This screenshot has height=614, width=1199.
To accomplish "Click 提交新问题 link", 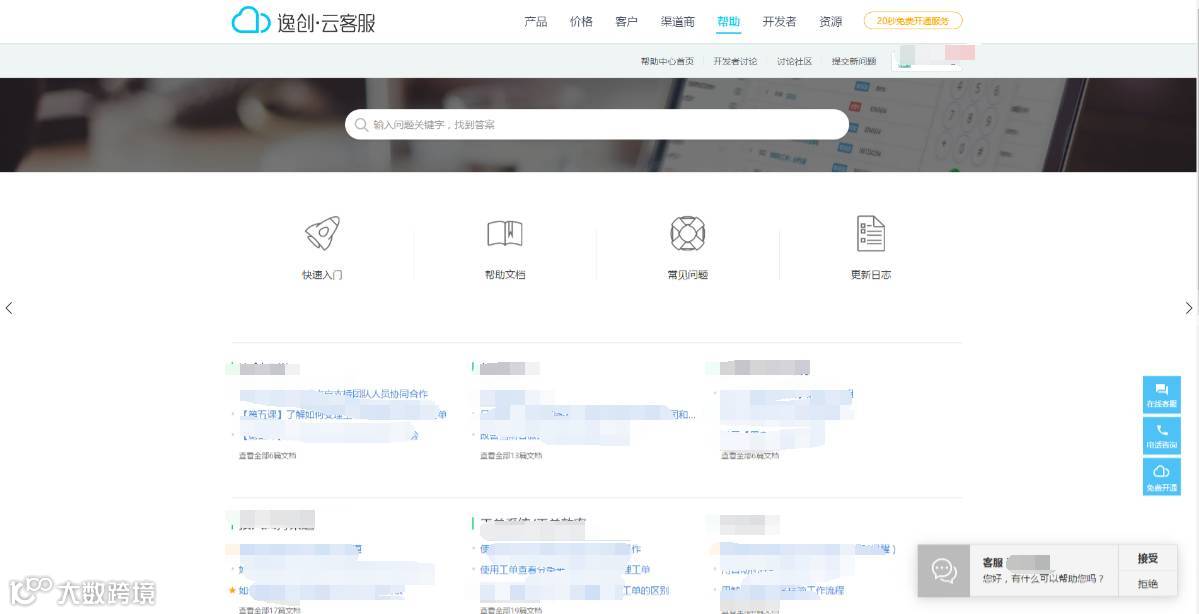I will pos(854,61).
